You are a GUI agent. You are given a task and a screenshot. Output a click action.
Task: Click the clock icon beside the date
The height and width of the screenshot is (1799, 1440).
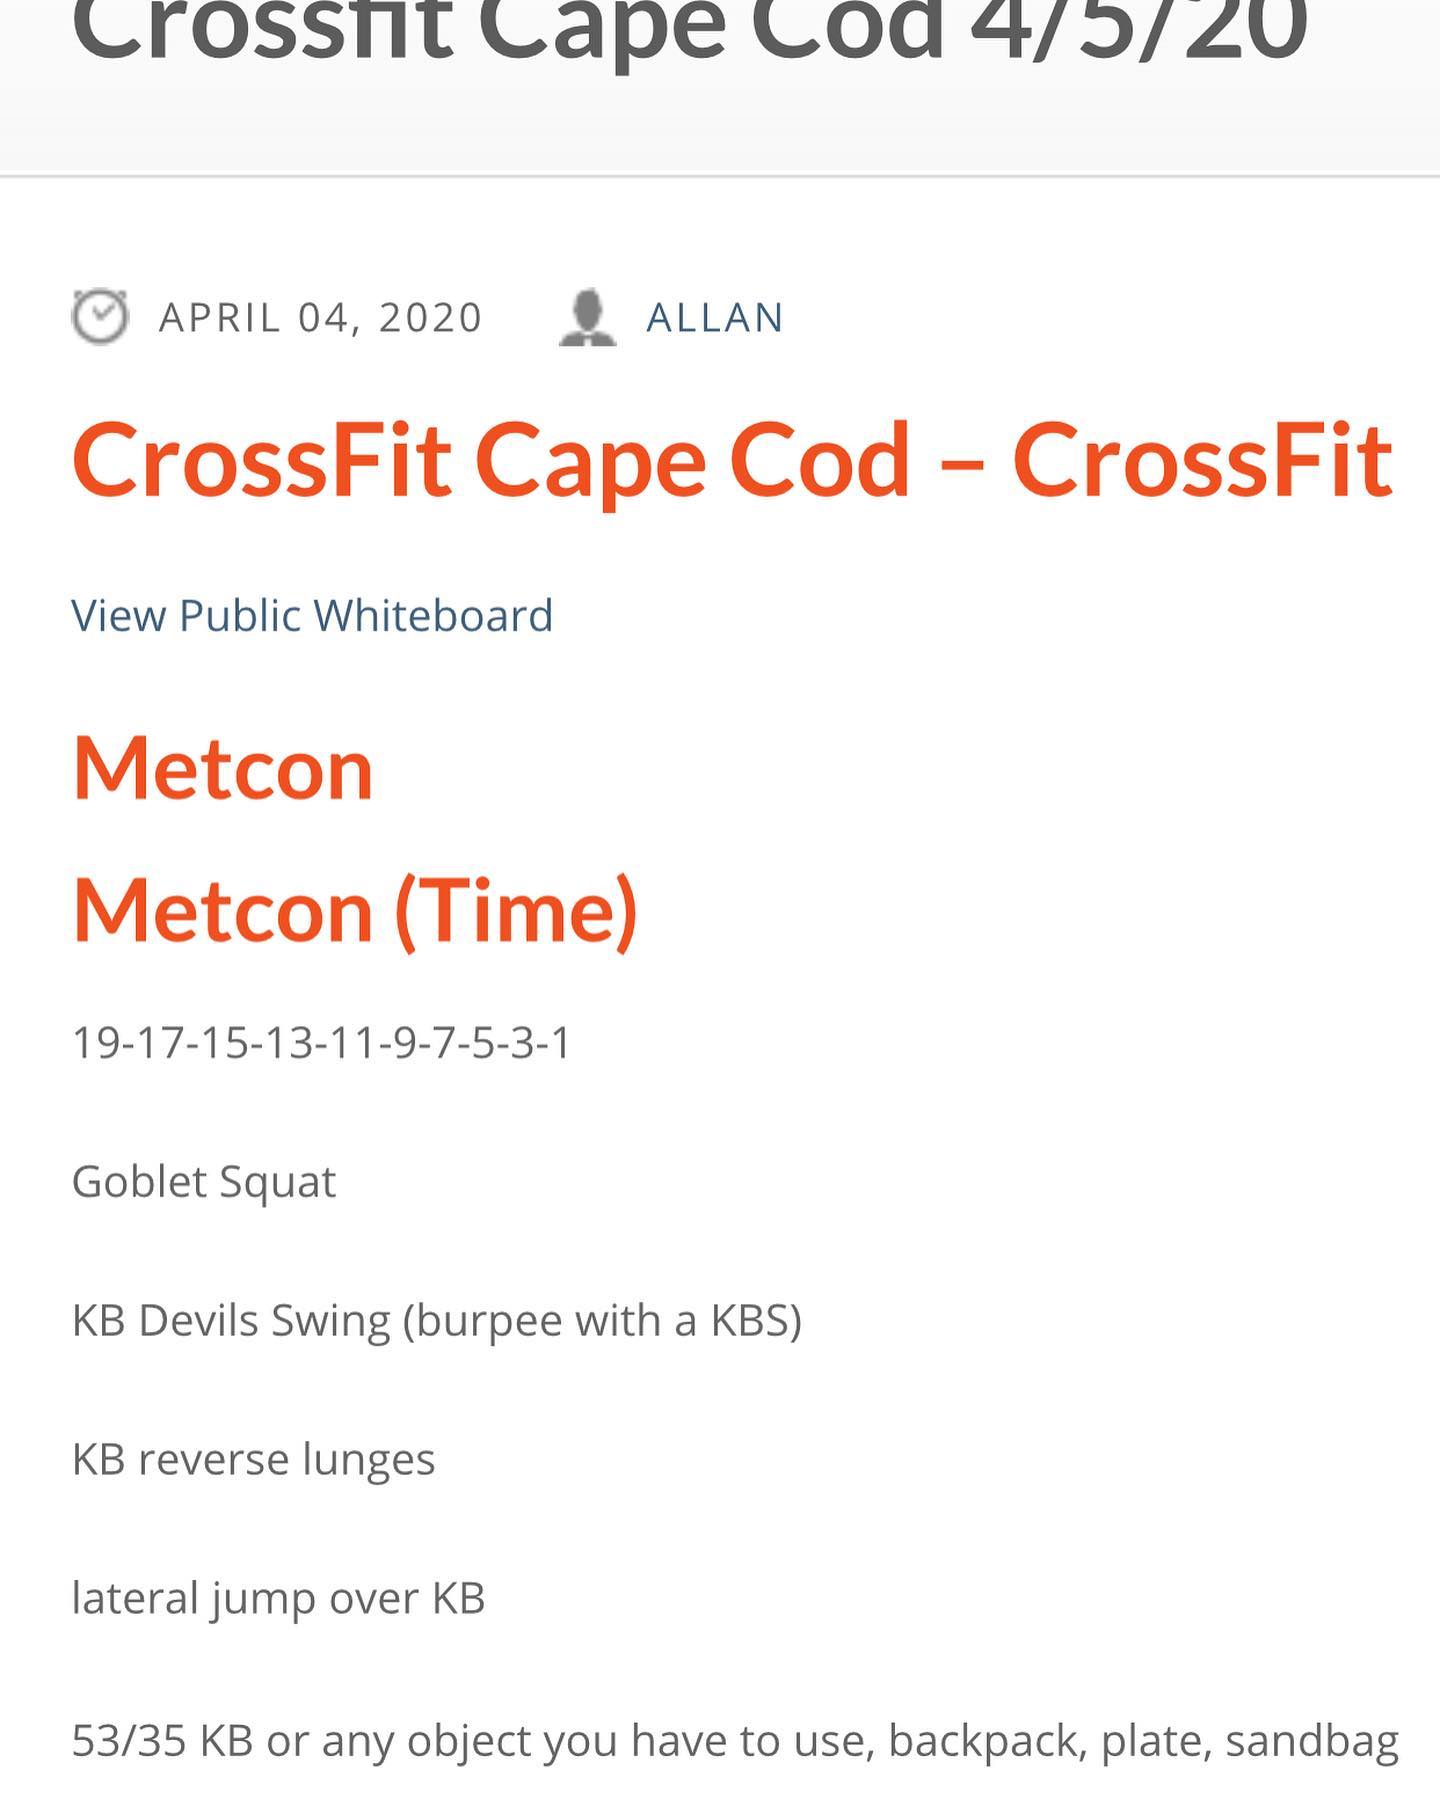click(x=100, y=317)
